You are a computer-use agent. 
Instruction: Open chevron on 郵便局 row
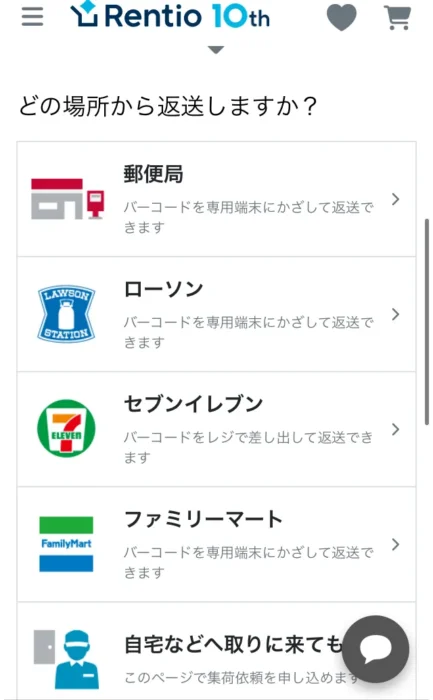[x=396, y=199]
